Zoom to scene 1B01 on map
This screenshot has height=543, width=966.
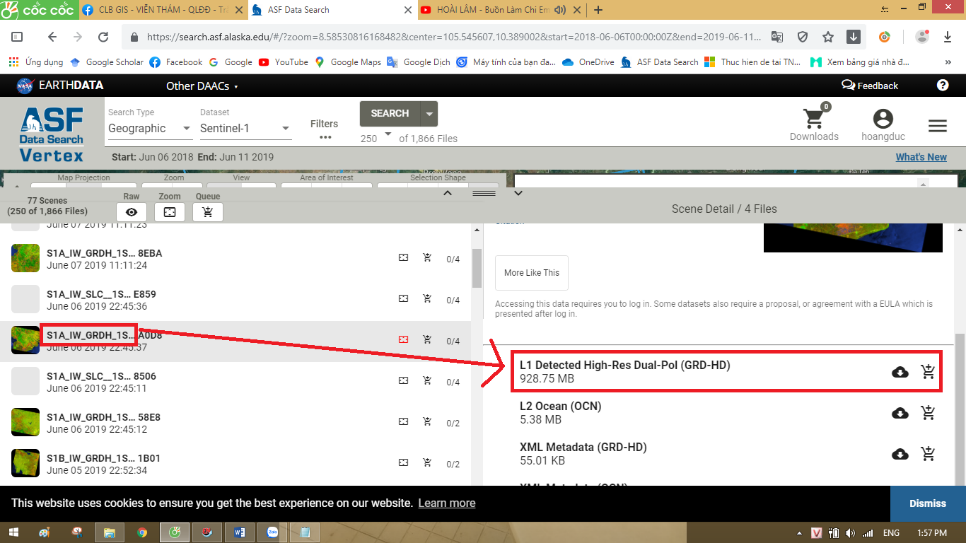403,463
